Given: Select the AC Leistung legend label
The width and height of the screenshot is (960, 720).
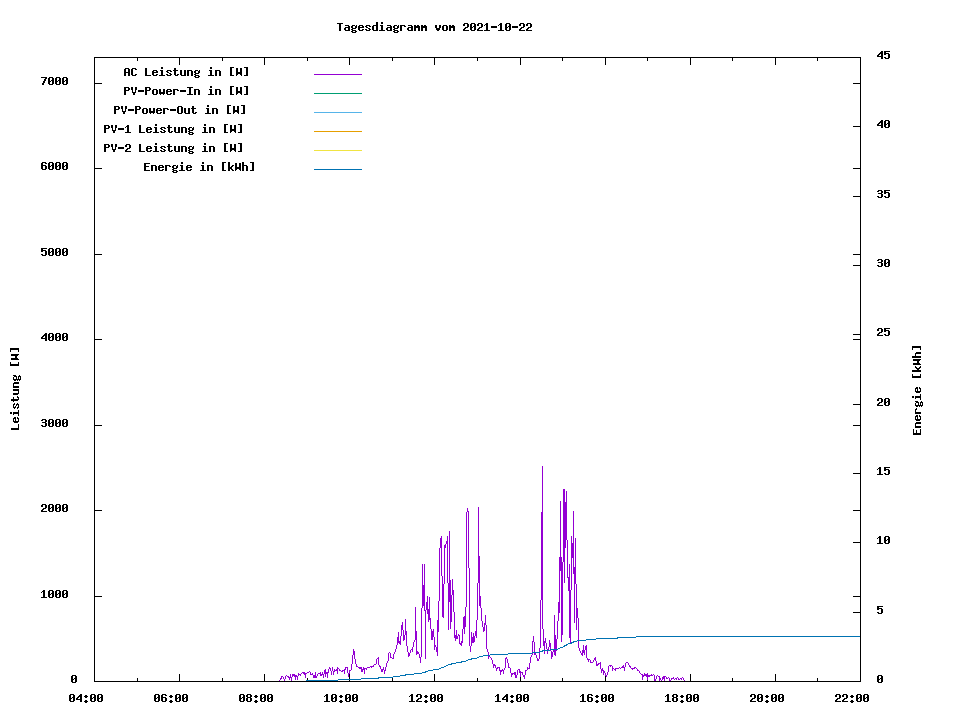Looking at the screenshot, I should 186,72.
